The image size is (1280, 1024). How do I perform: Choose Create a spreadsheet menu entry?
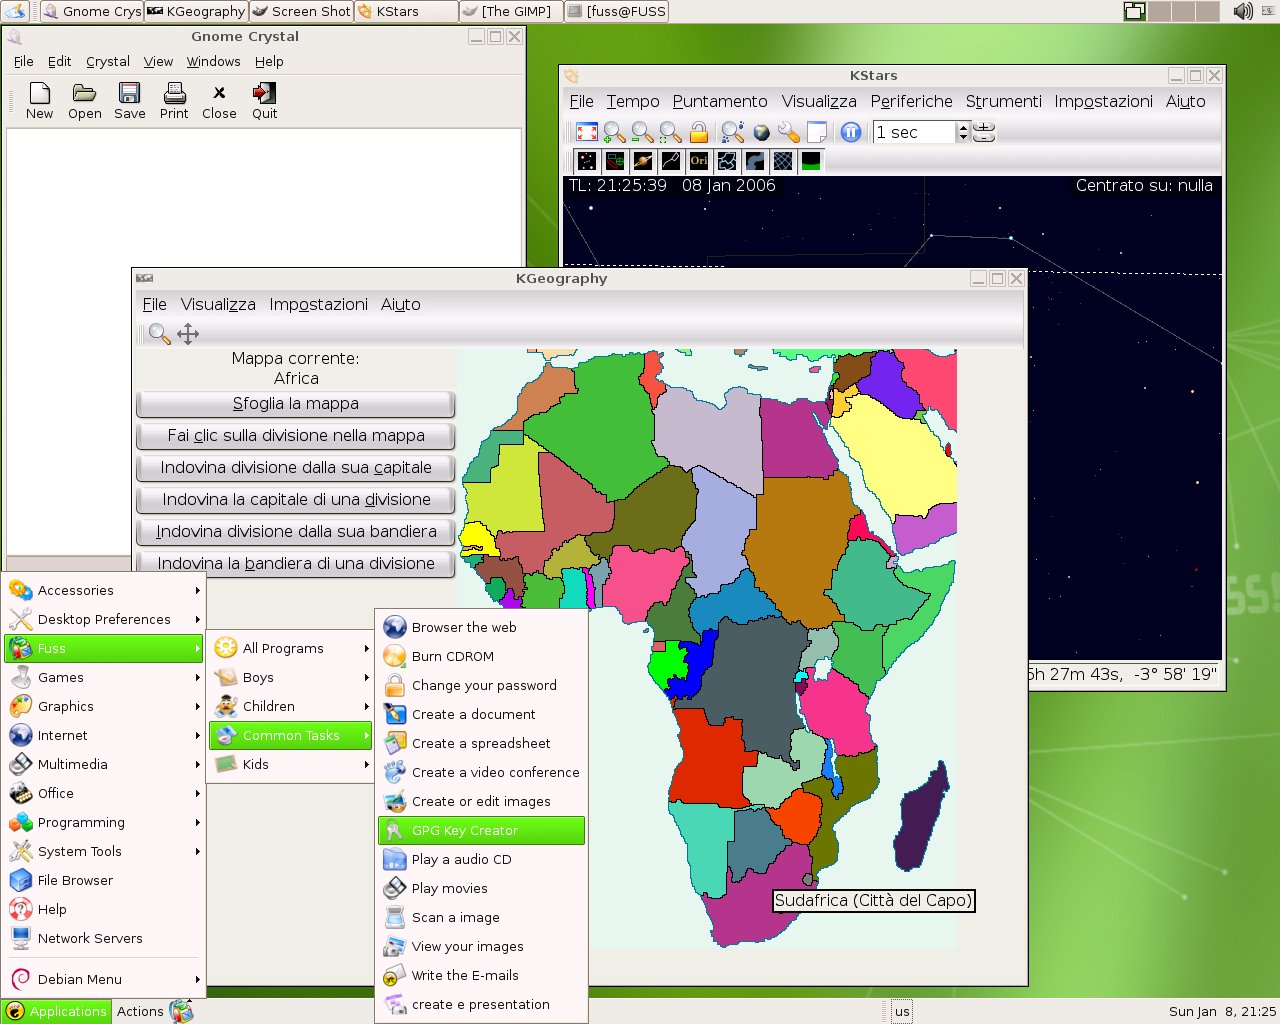pos(481,743)
